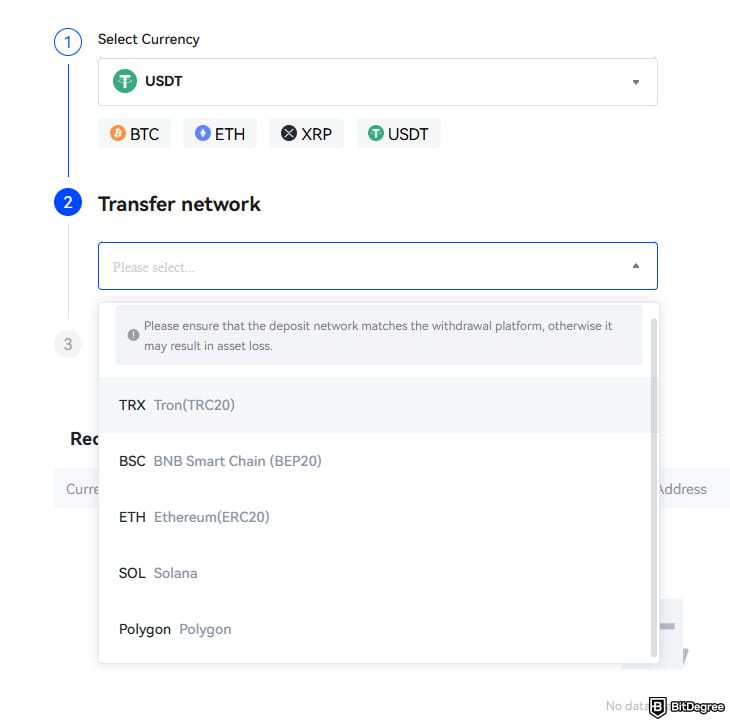Click the deposit network warning text
The width and height of the screenshot is (730, 724).
click(x=378, y=336)
